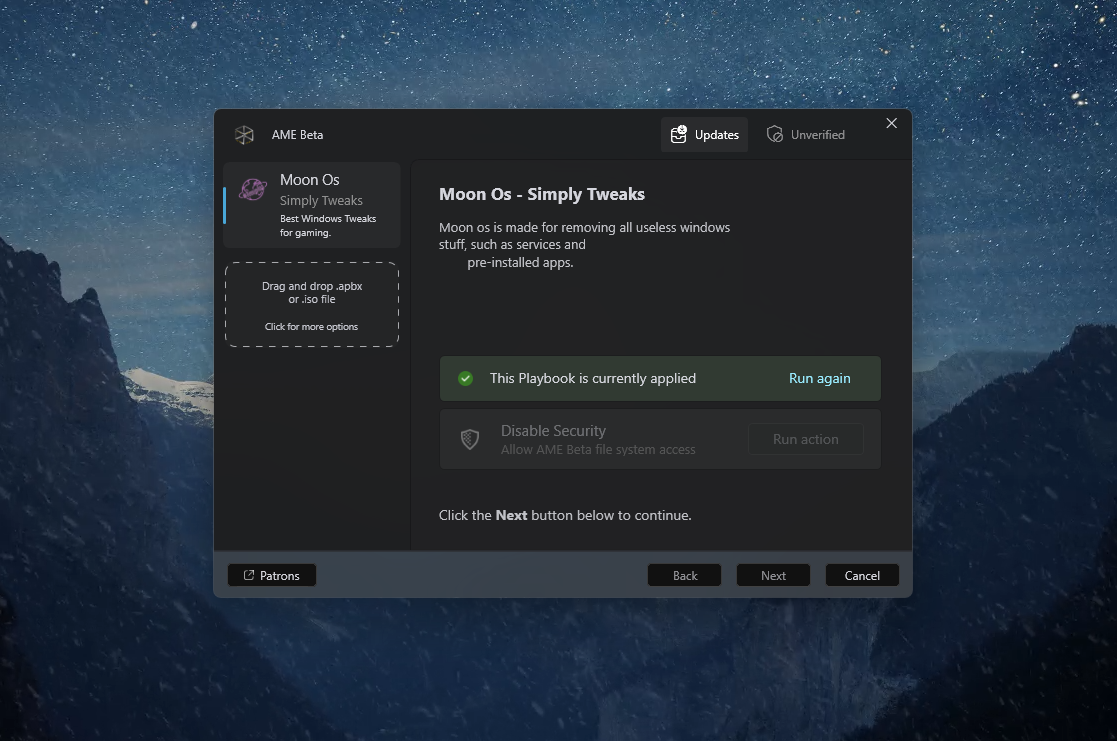Click the 'Moon Os - Simply Tweaks' heading
Viewport: 1117px width, 741px height.
pos(541,195)
